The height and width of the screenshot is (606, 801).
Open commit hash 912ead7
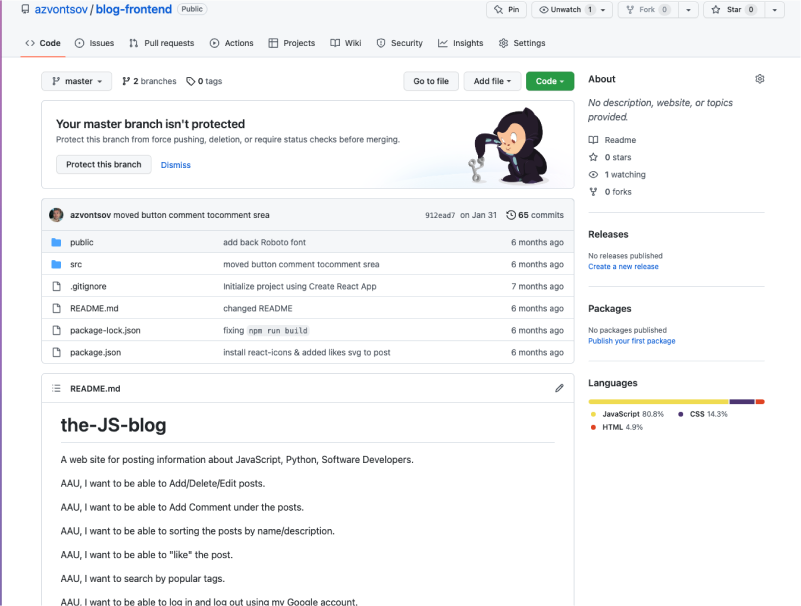440,215
